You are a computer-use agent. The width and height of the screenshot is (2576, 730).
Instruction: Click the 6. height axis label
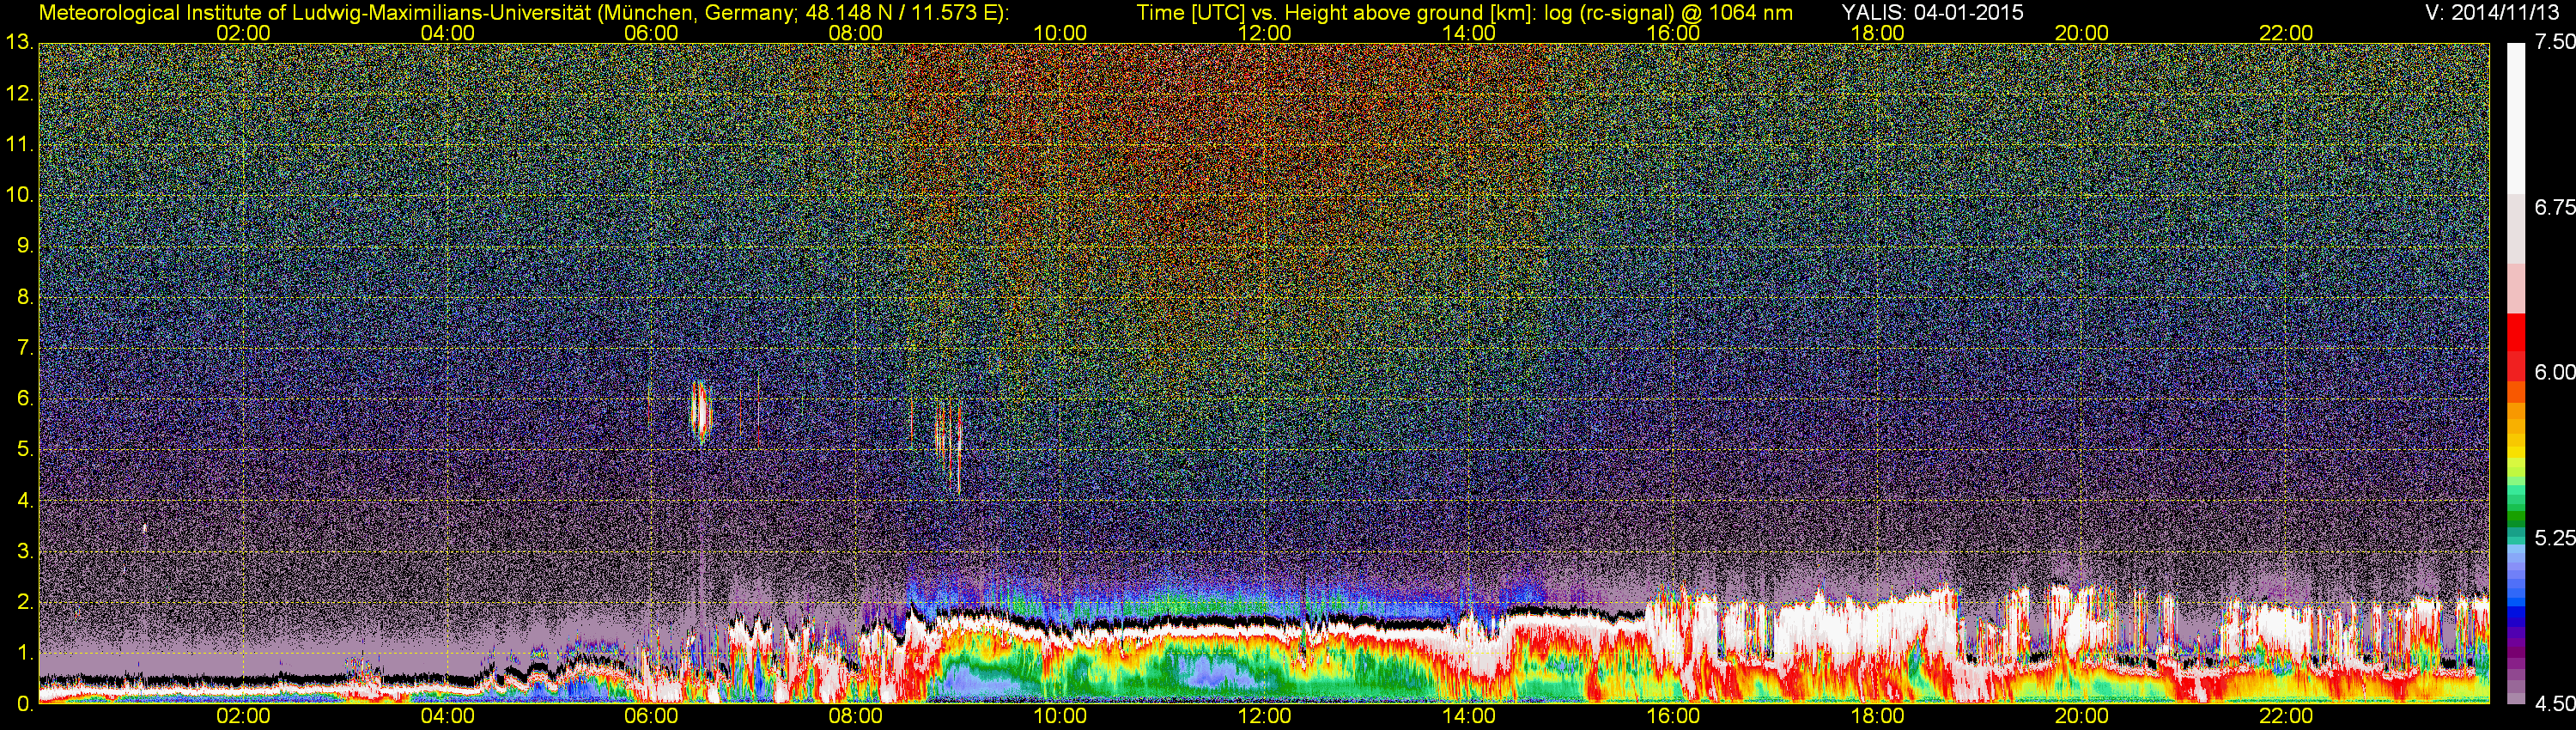(x=25, y=399)
